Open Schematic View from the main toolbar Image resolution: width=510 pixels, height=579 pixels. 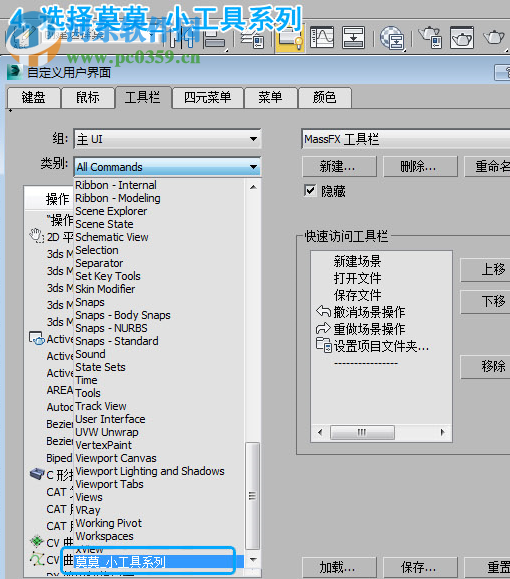coord(353,37)
